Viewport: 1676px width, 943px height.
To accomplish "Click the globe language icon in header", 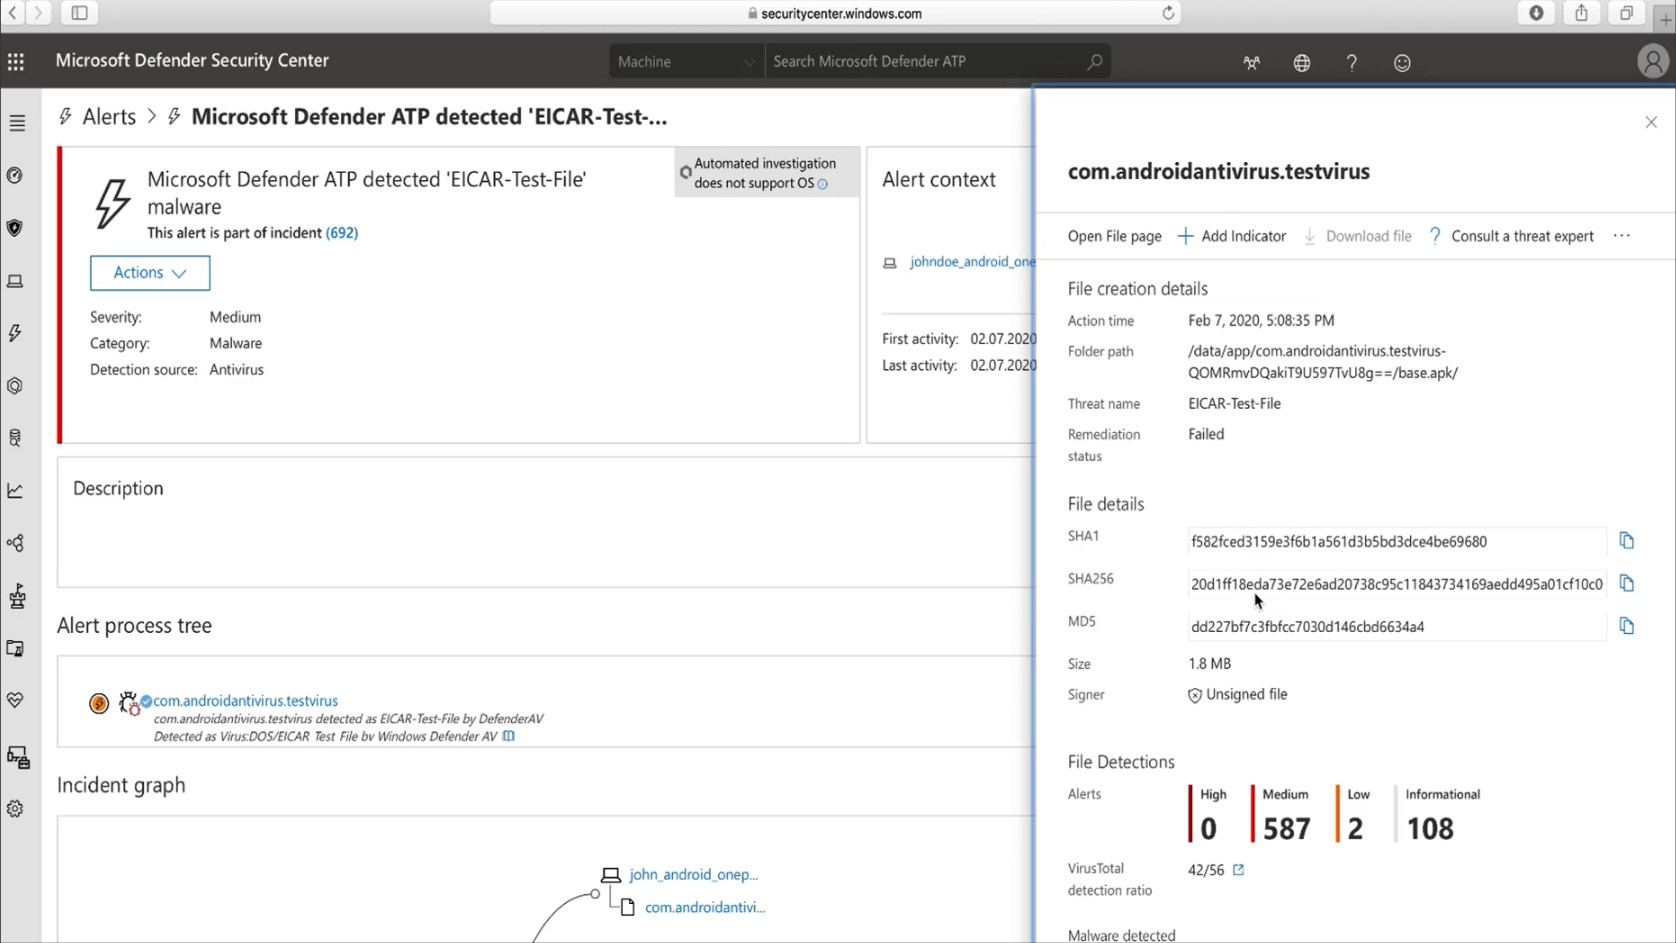I will point(1301,62).
